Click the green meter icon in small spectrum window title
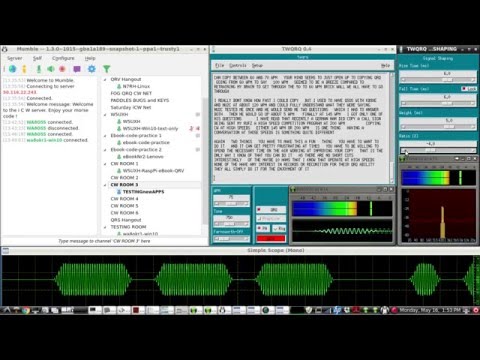The image size is (480, 360). pyautogui.click(x=403, y=159)
